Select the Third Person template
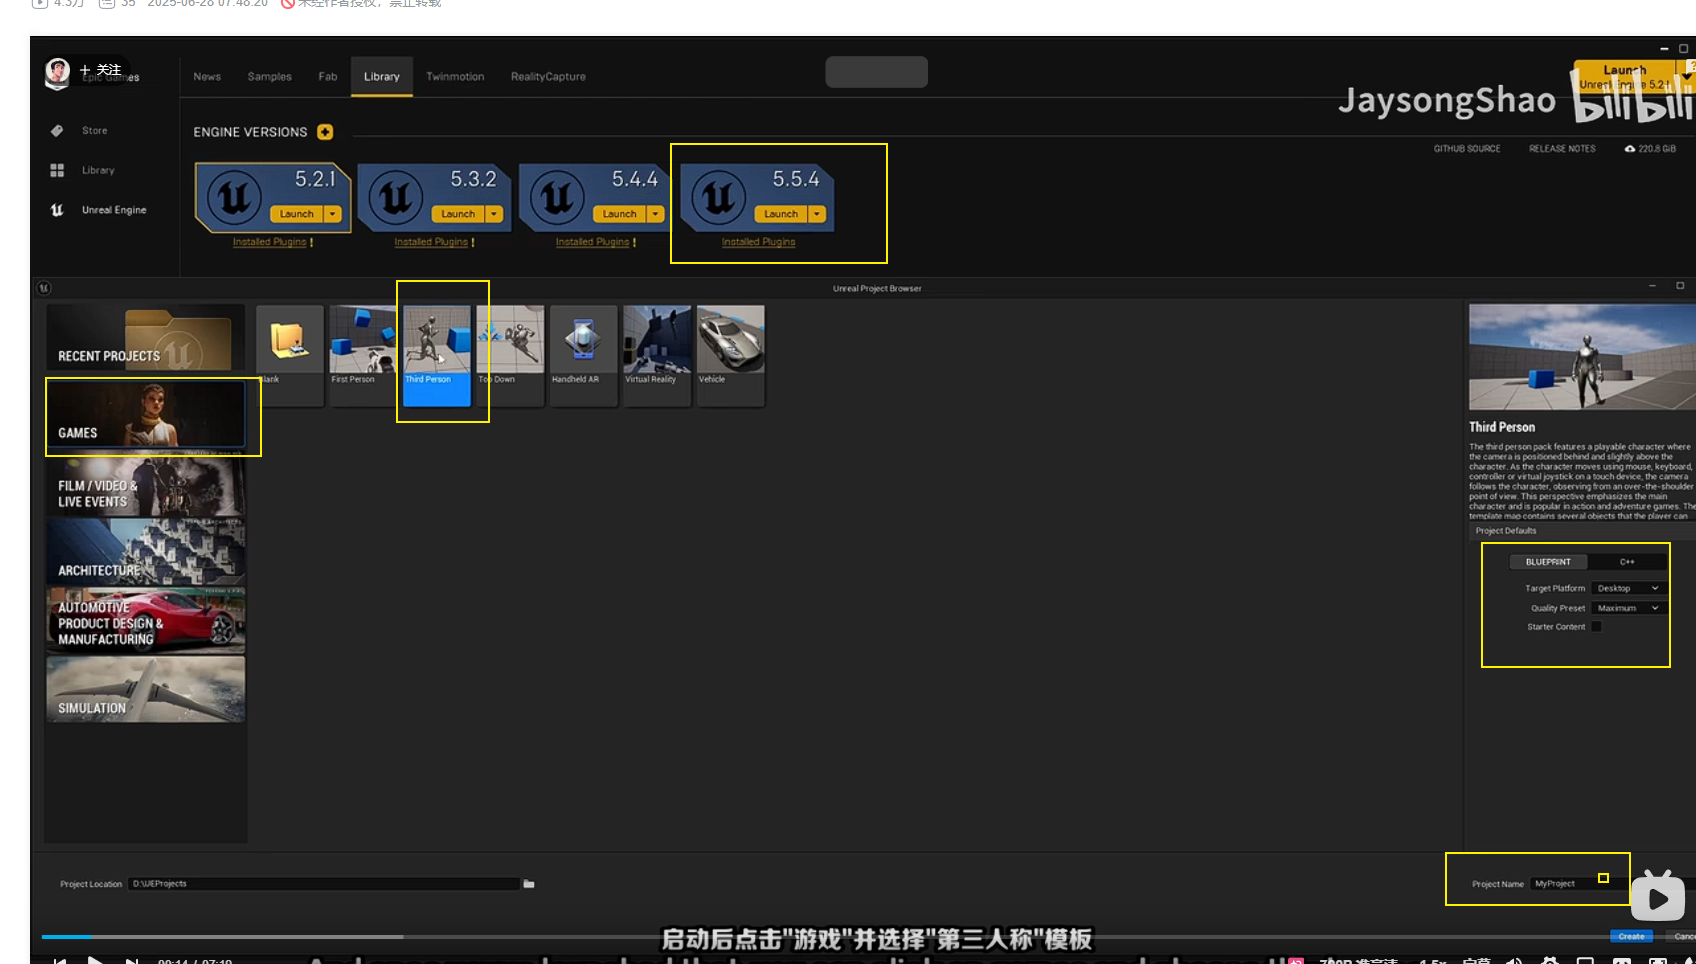 (x=437, y=355)
